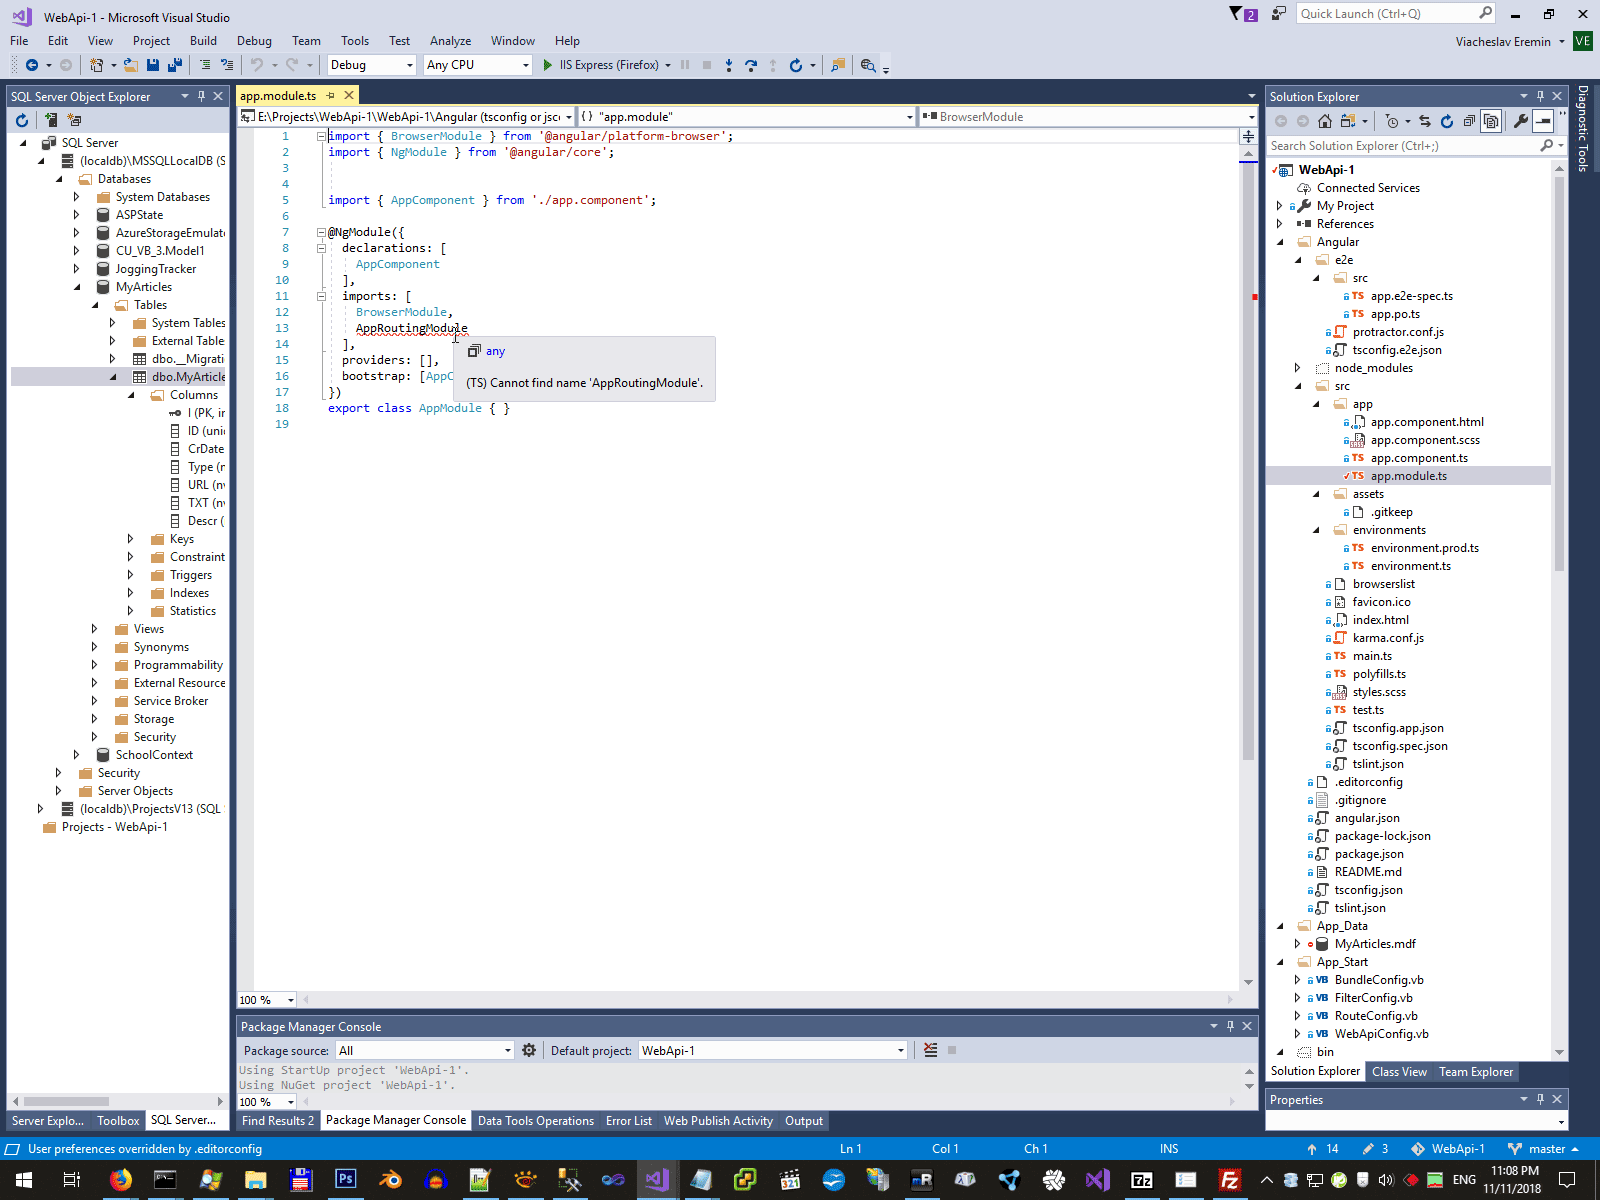Open FileZilla from the taskbar
Image resolution: width=1600 pixels, height=1200 pixels.
(x=1230, y=1180)
